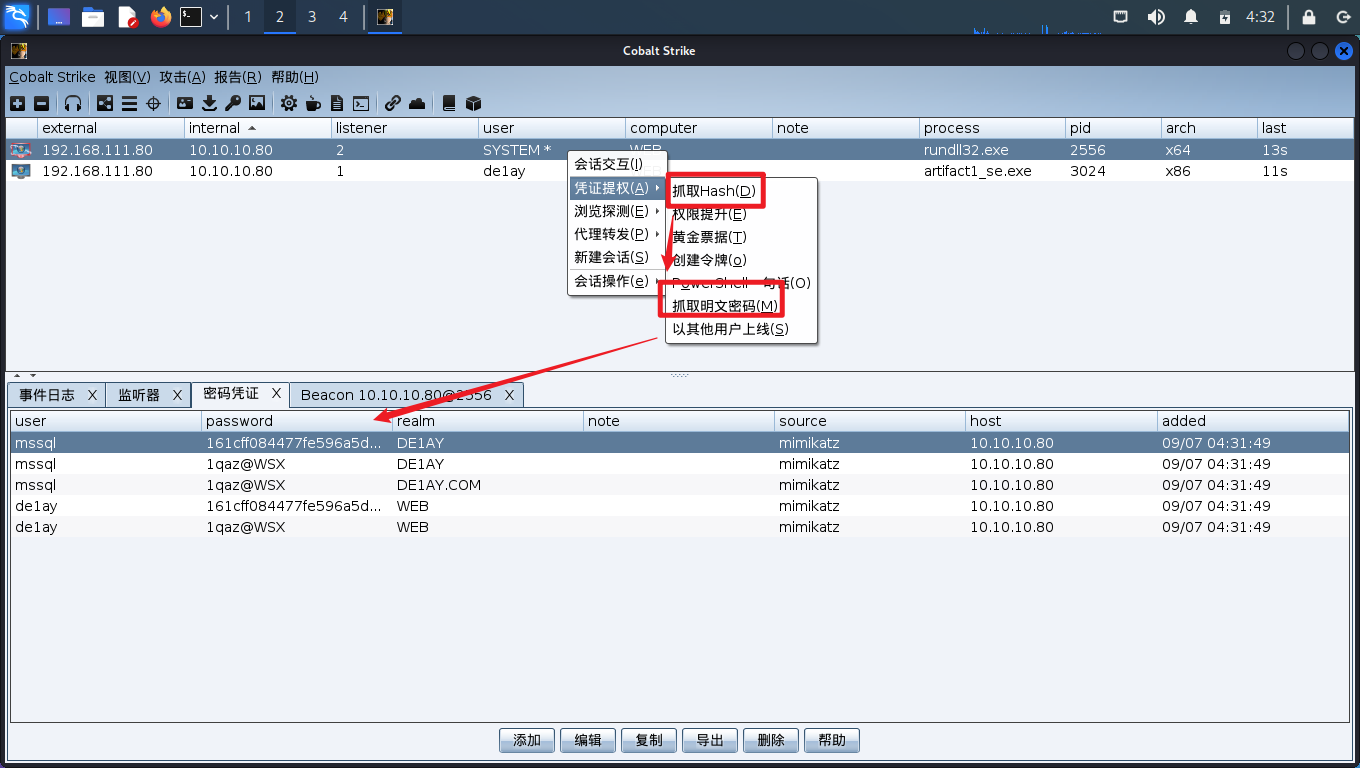
Task: Expand the 浏览探测(E) submenu
Action: (x=616, y=211)
